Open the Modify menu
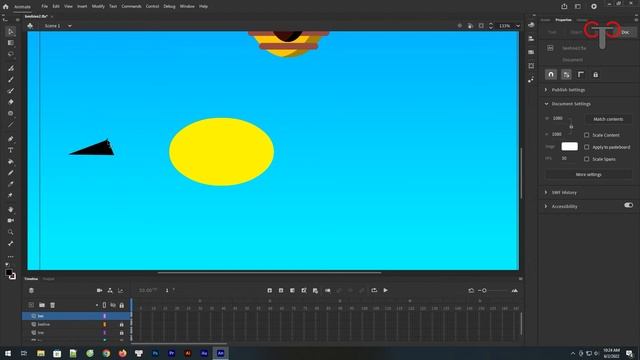The image size is (640, 360). 98,7
